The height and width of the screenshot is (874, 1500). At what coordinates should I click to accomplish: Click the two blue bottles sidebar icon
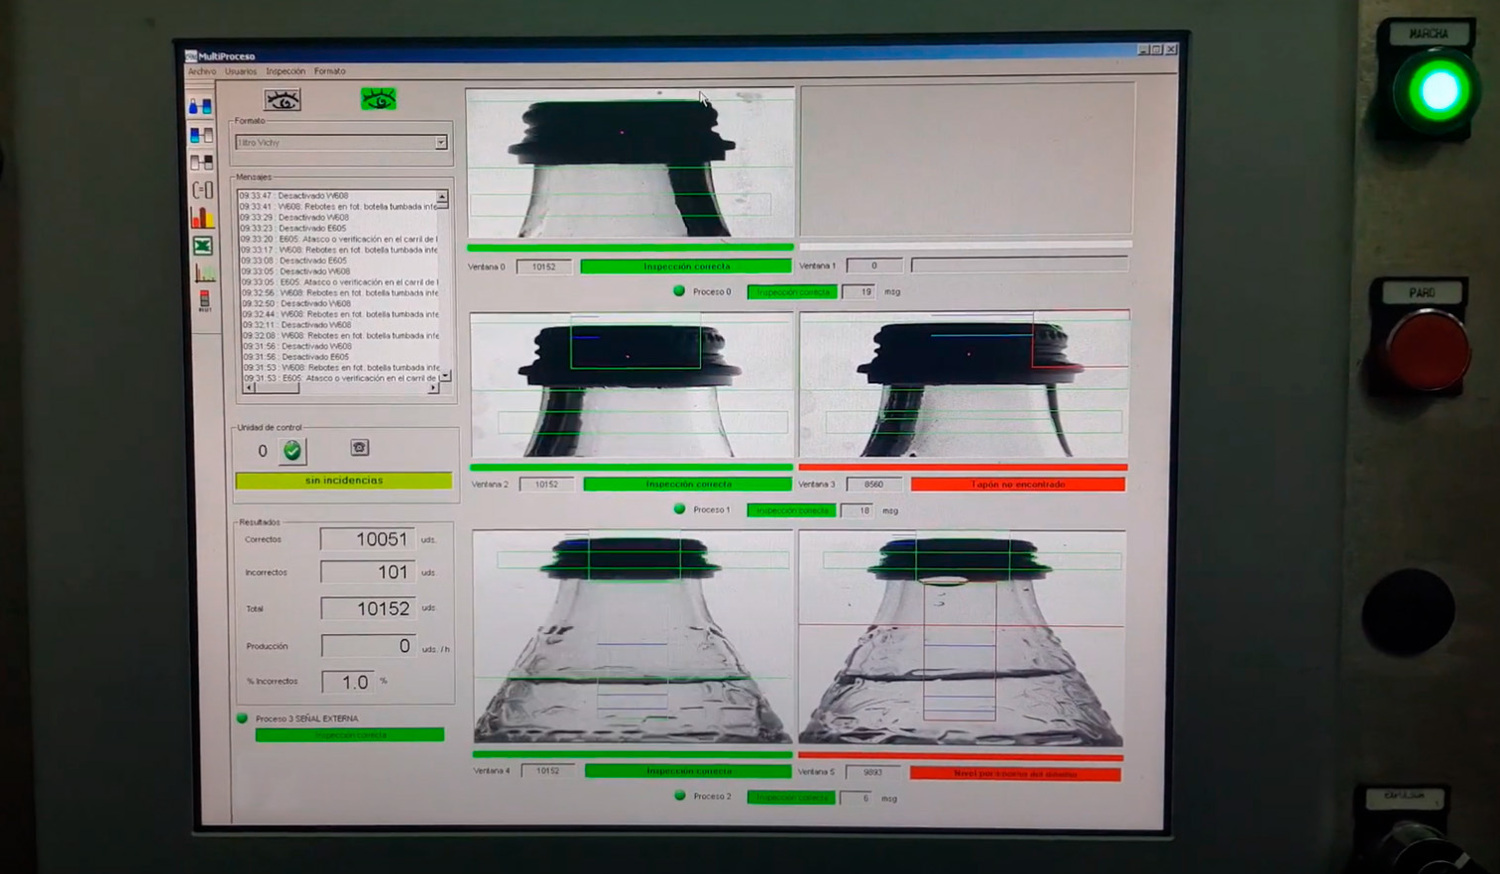click(x=200, y=106)
